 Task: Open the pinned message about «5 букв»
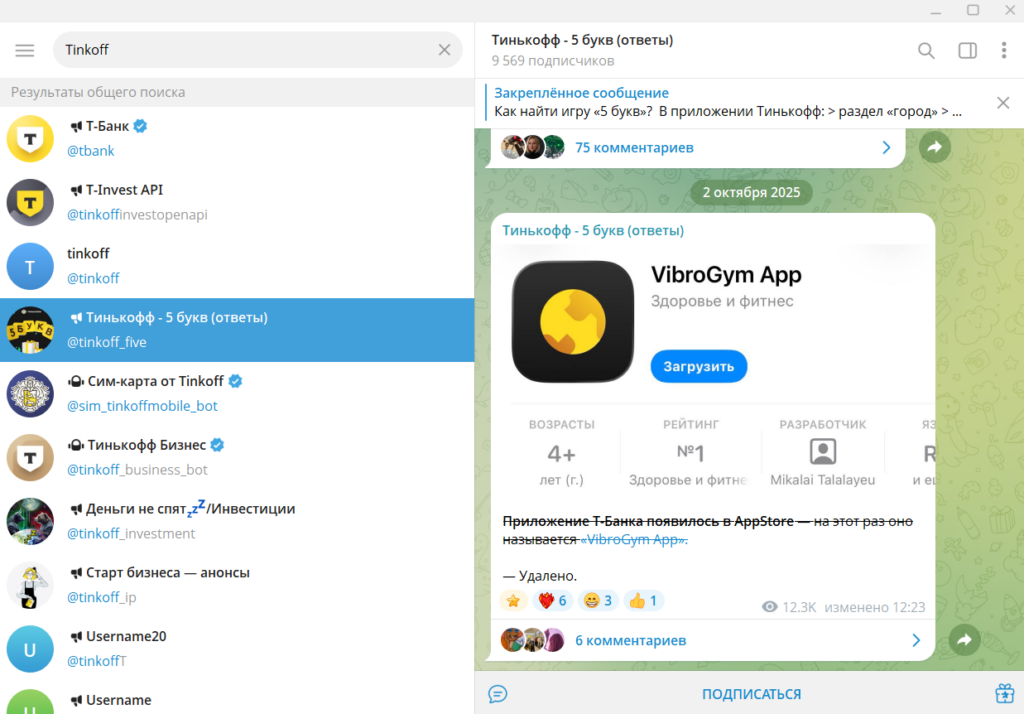(728, 103)
